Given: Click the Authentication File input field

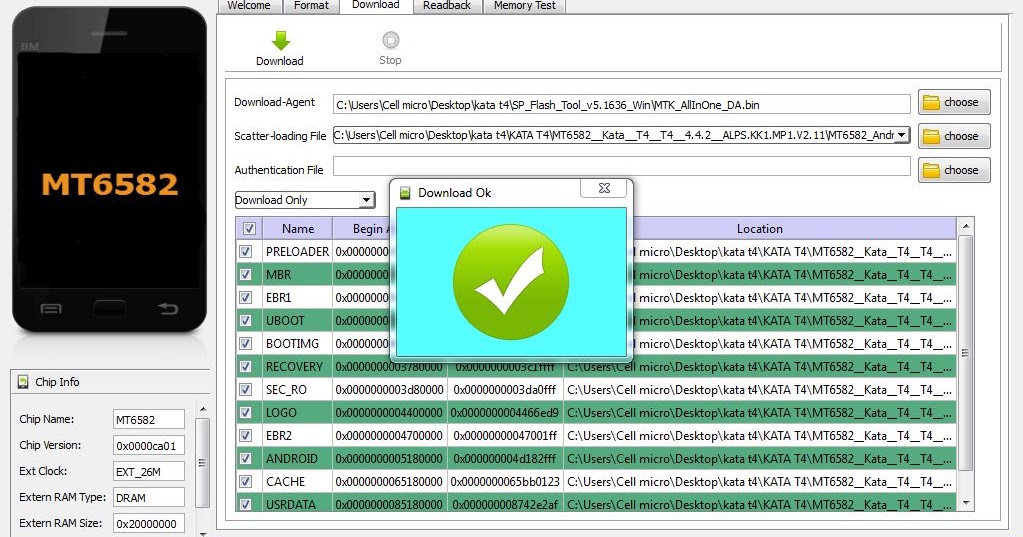Looking at the screenshot, I should [621, 166].
